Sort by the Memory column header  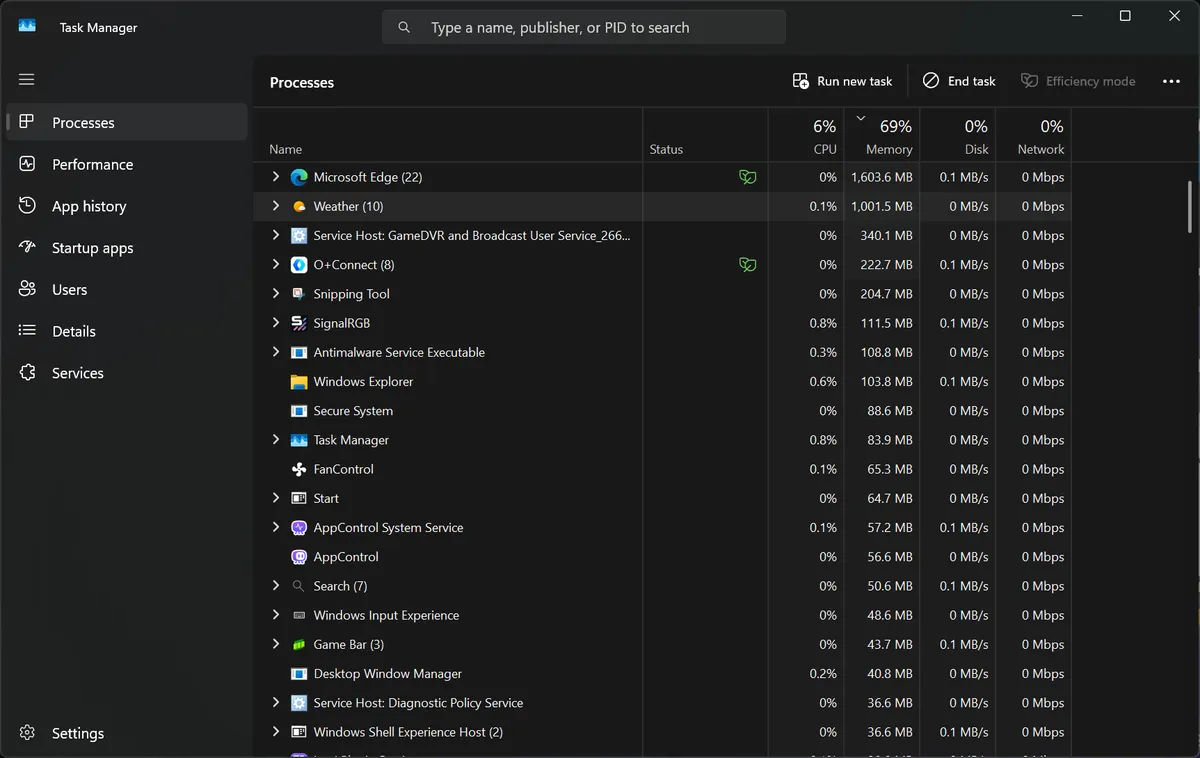[x=882, y=135]
